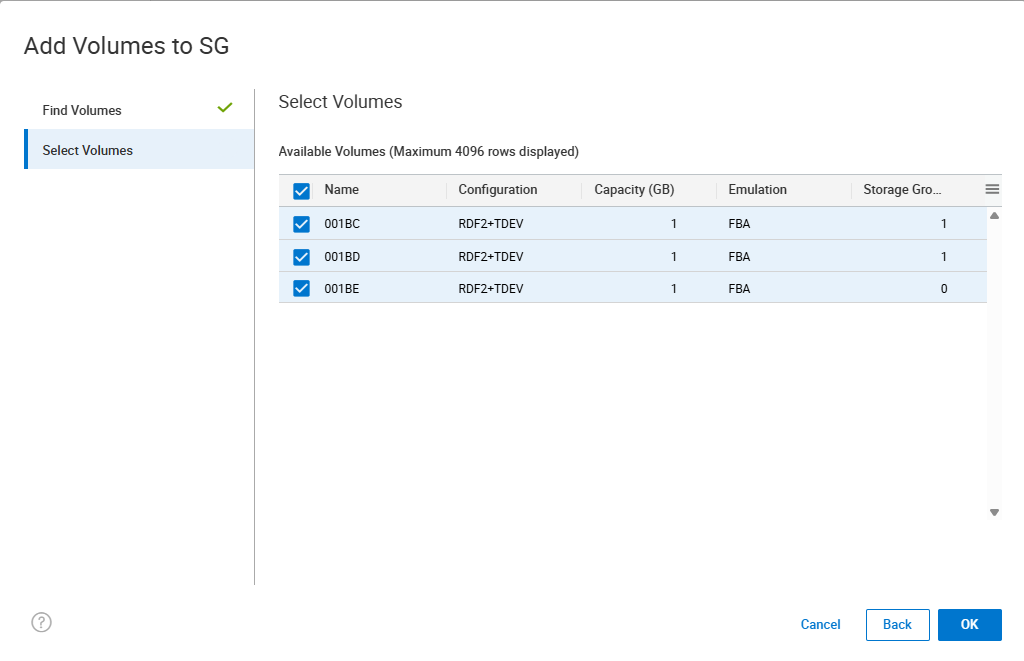Click the scroll down arrow in volumes table
Image resolution: width=1024 pixels, height=661 pixels.
point(994,512)
